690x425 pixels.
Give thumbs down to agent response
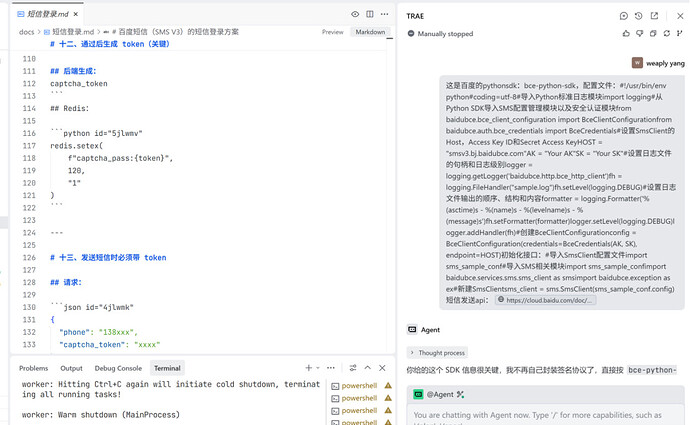639,33
